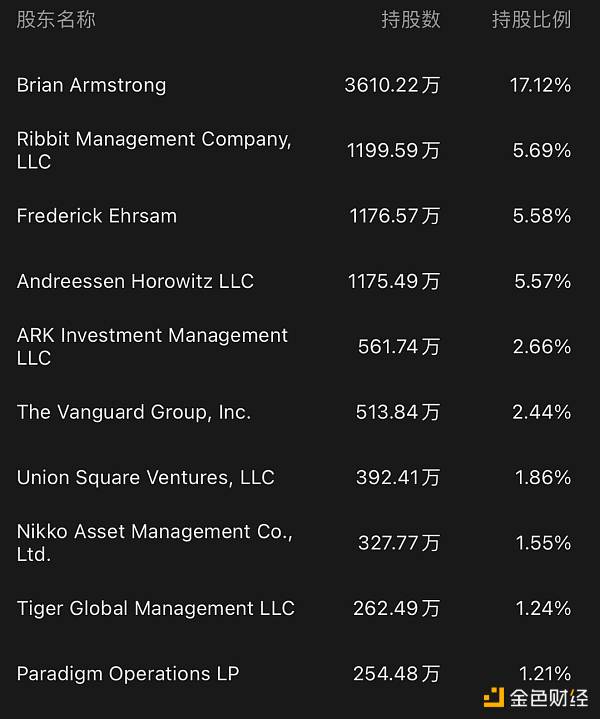Open The Vanguard Group, Inc. entry
Image resolution: width=600 pixels, height=719 pixels.
[134, 412]
